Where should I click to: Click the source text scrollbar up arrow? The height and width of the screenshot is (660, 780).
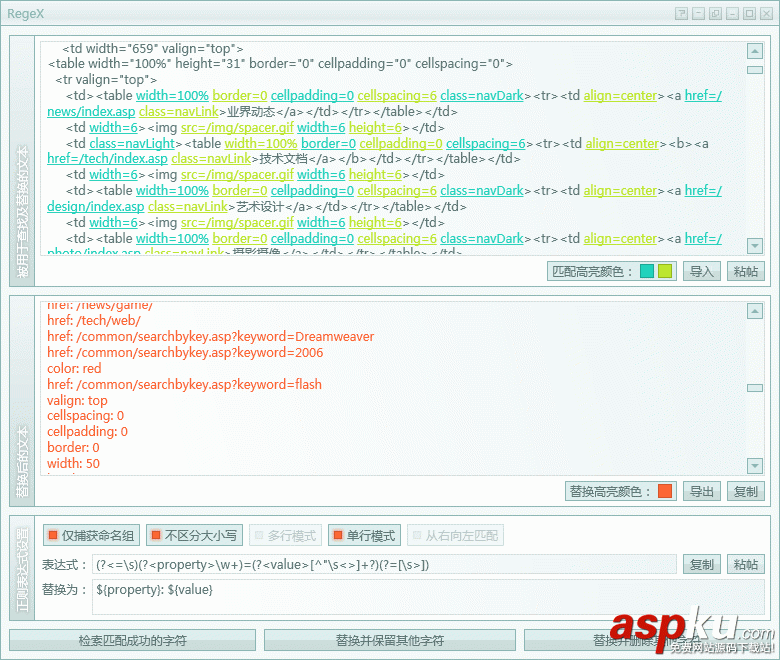[755, 51]
